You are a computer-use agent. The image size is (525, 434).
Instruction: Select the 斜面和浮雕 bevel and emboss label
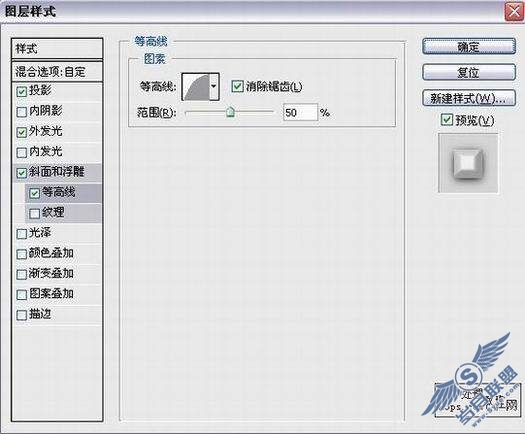point(57,172)
